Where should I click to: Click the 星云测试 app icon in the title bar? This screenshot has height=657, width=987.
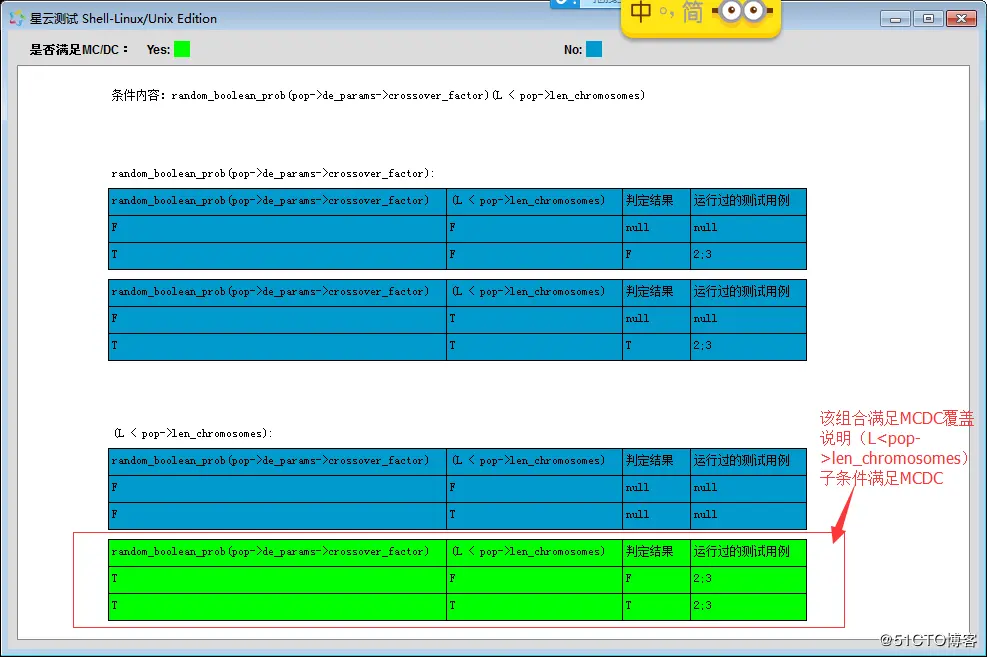pos(16,19)
